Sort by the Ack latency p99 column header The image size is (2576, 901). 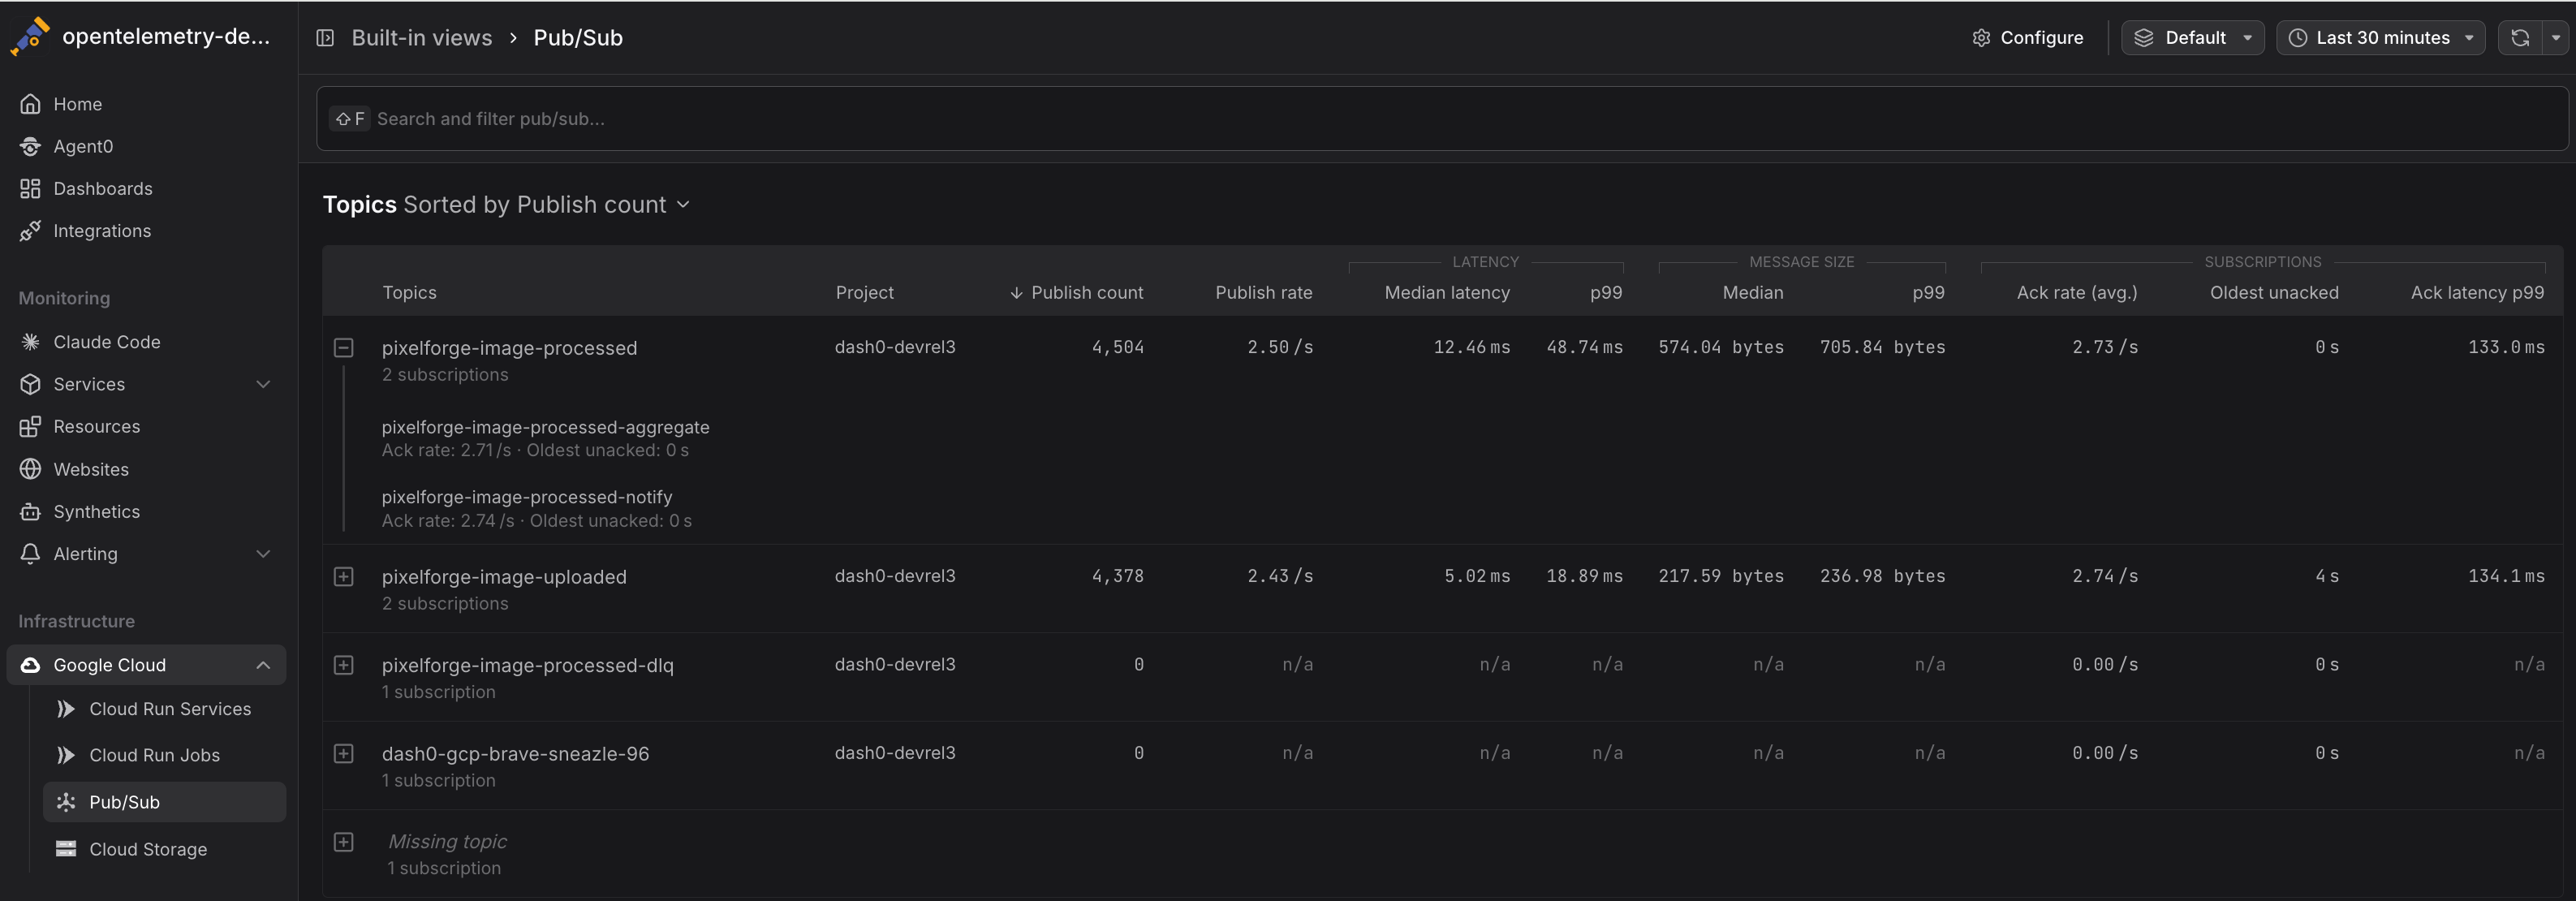2477,293
